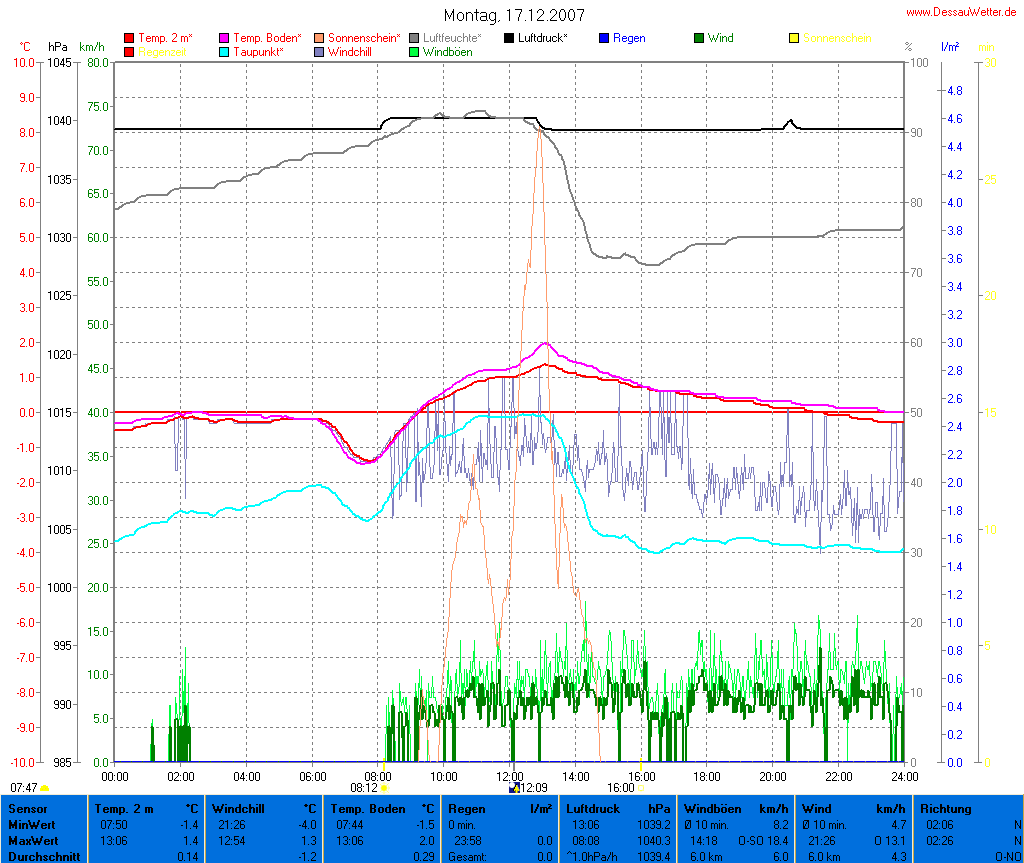Select the Luftdruck column header in table
Image resolution: width=1024 pixels, height=863 pixels.
tap(593, 808)
